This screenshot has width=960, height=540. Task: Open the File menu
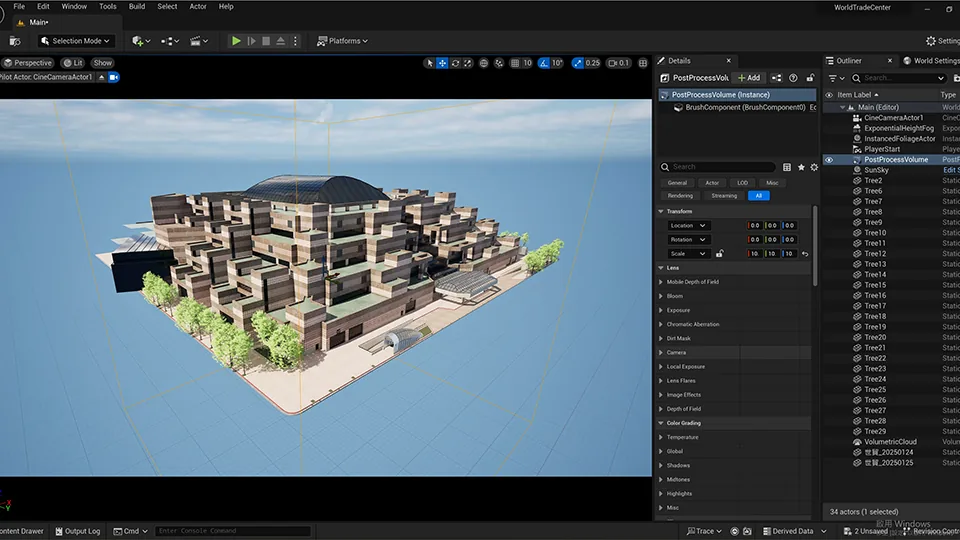tap(19, 7)
